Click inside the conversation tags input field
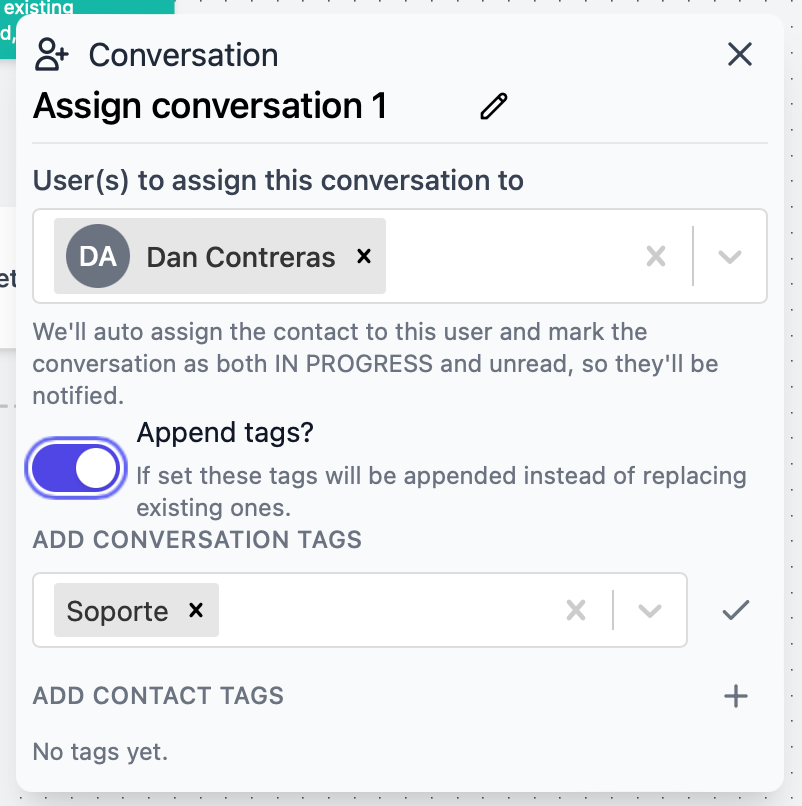 [x=400, y=610]
